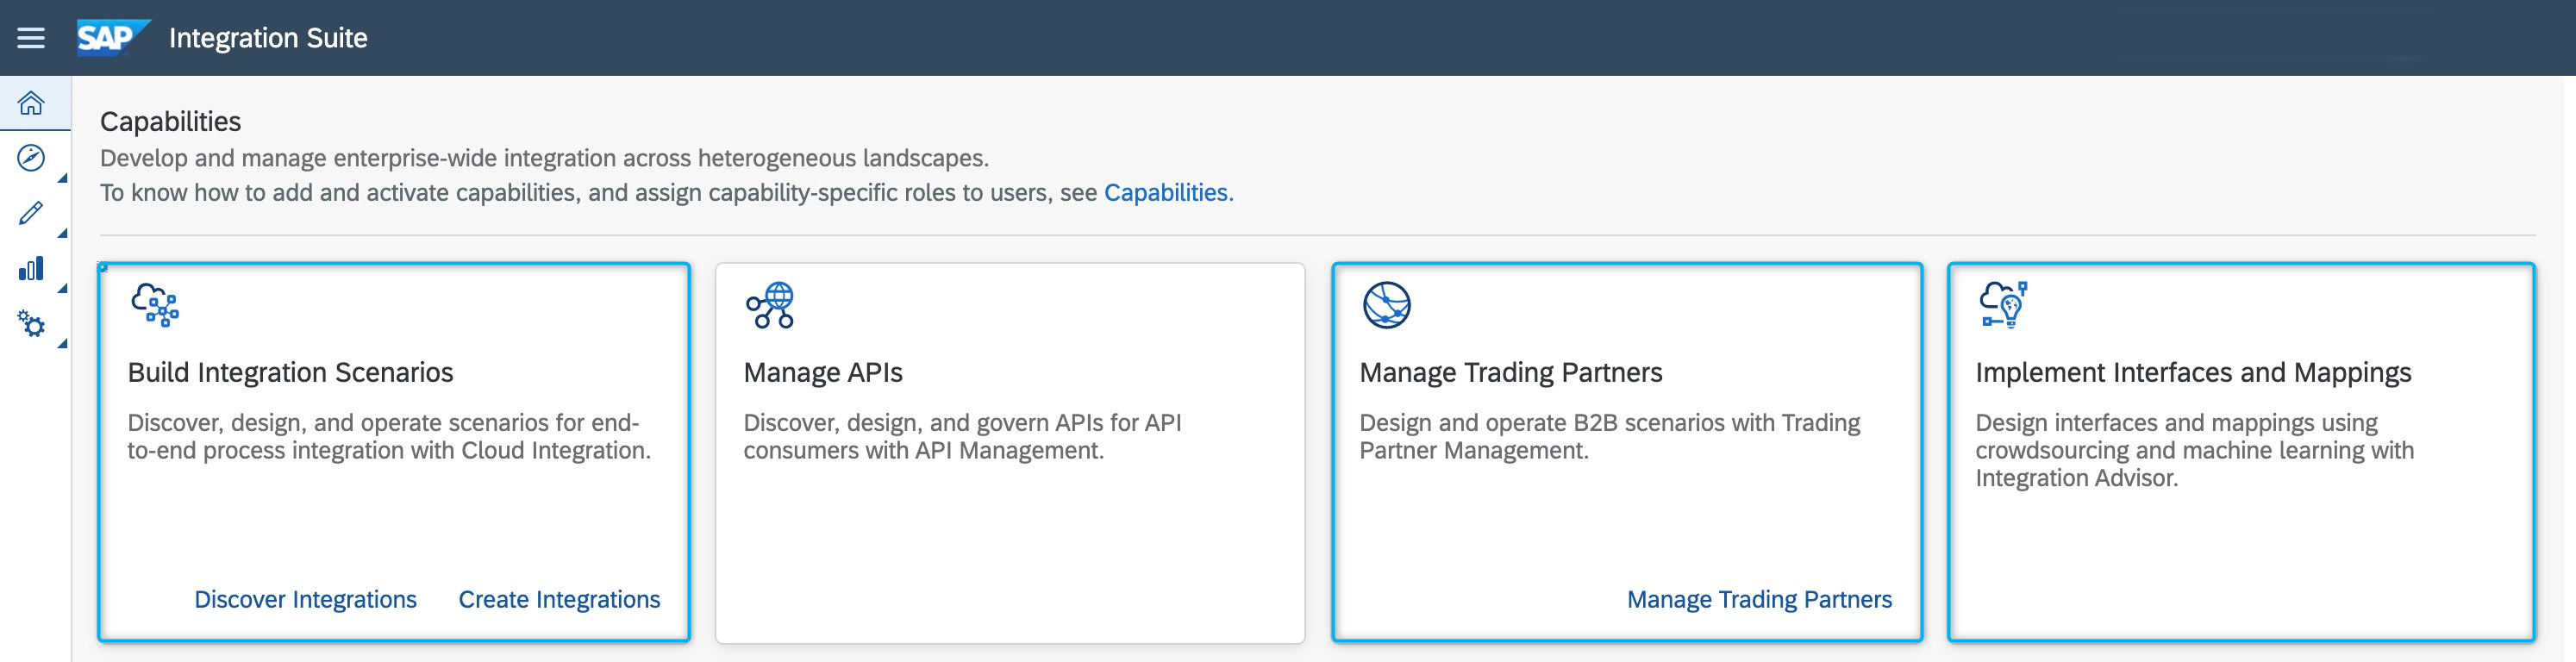Click the Cloud Integration description text

(389, 436)
